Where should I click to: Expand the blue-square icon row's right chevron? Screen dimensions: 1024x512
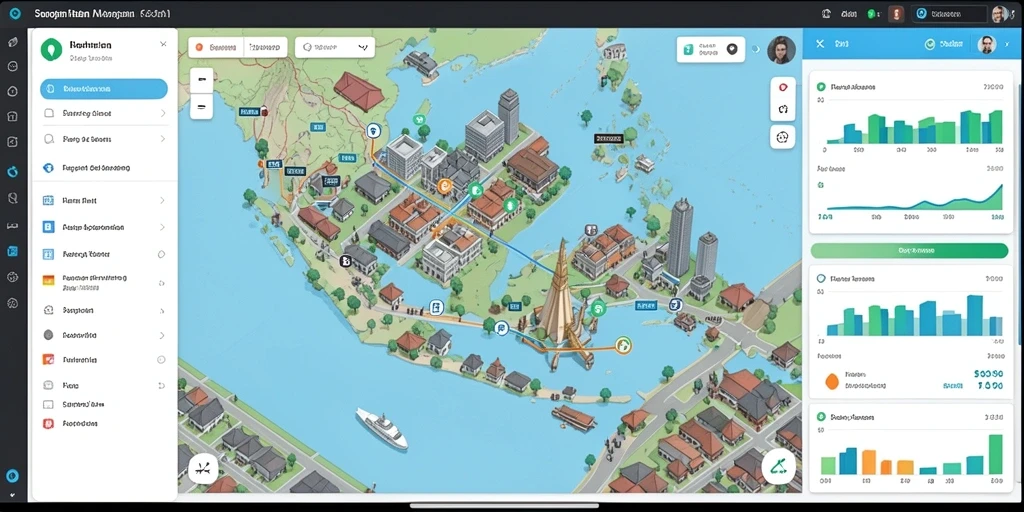pos(163,227)
